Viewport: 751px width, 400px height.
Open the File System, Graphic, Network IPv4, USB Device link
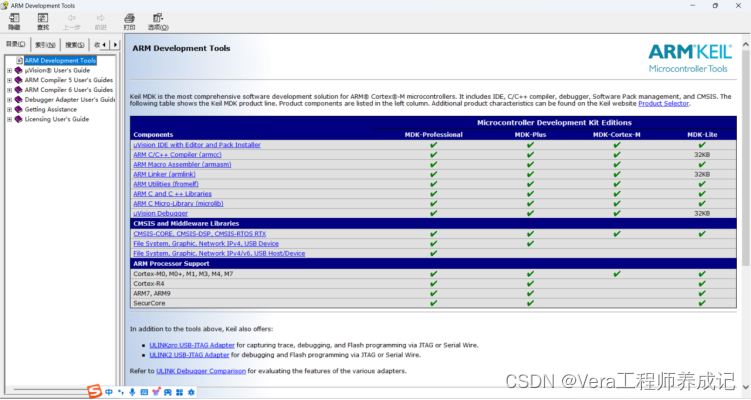click(206, 244)
